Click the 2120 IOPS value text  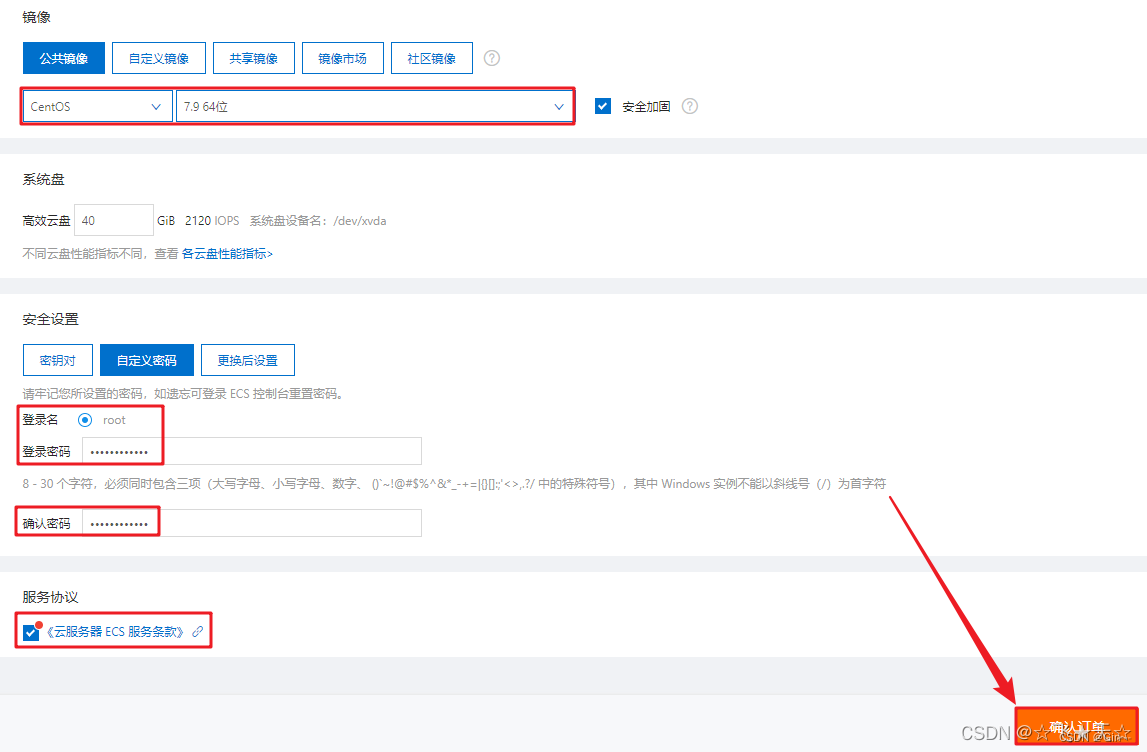tap(212, 220)
